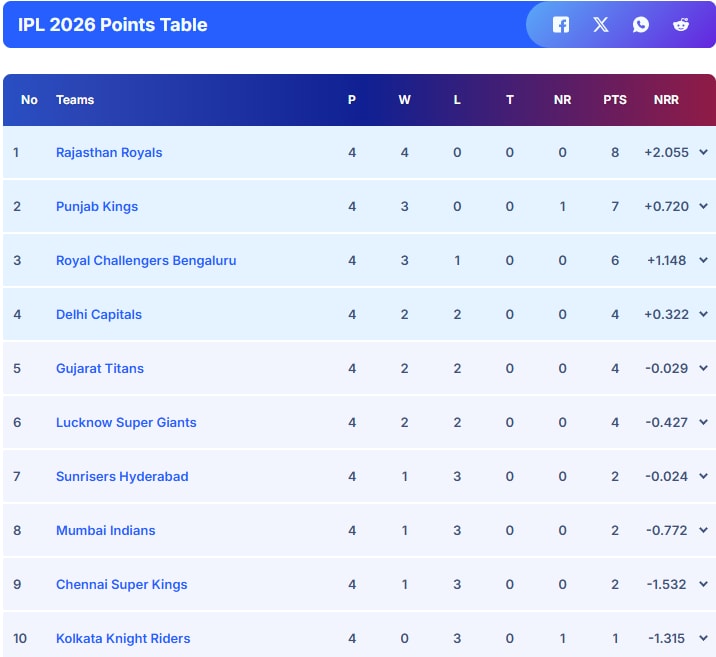Expand the Gujarat Titans row chevron
The image size is (716, 657).
coord(703,369)
